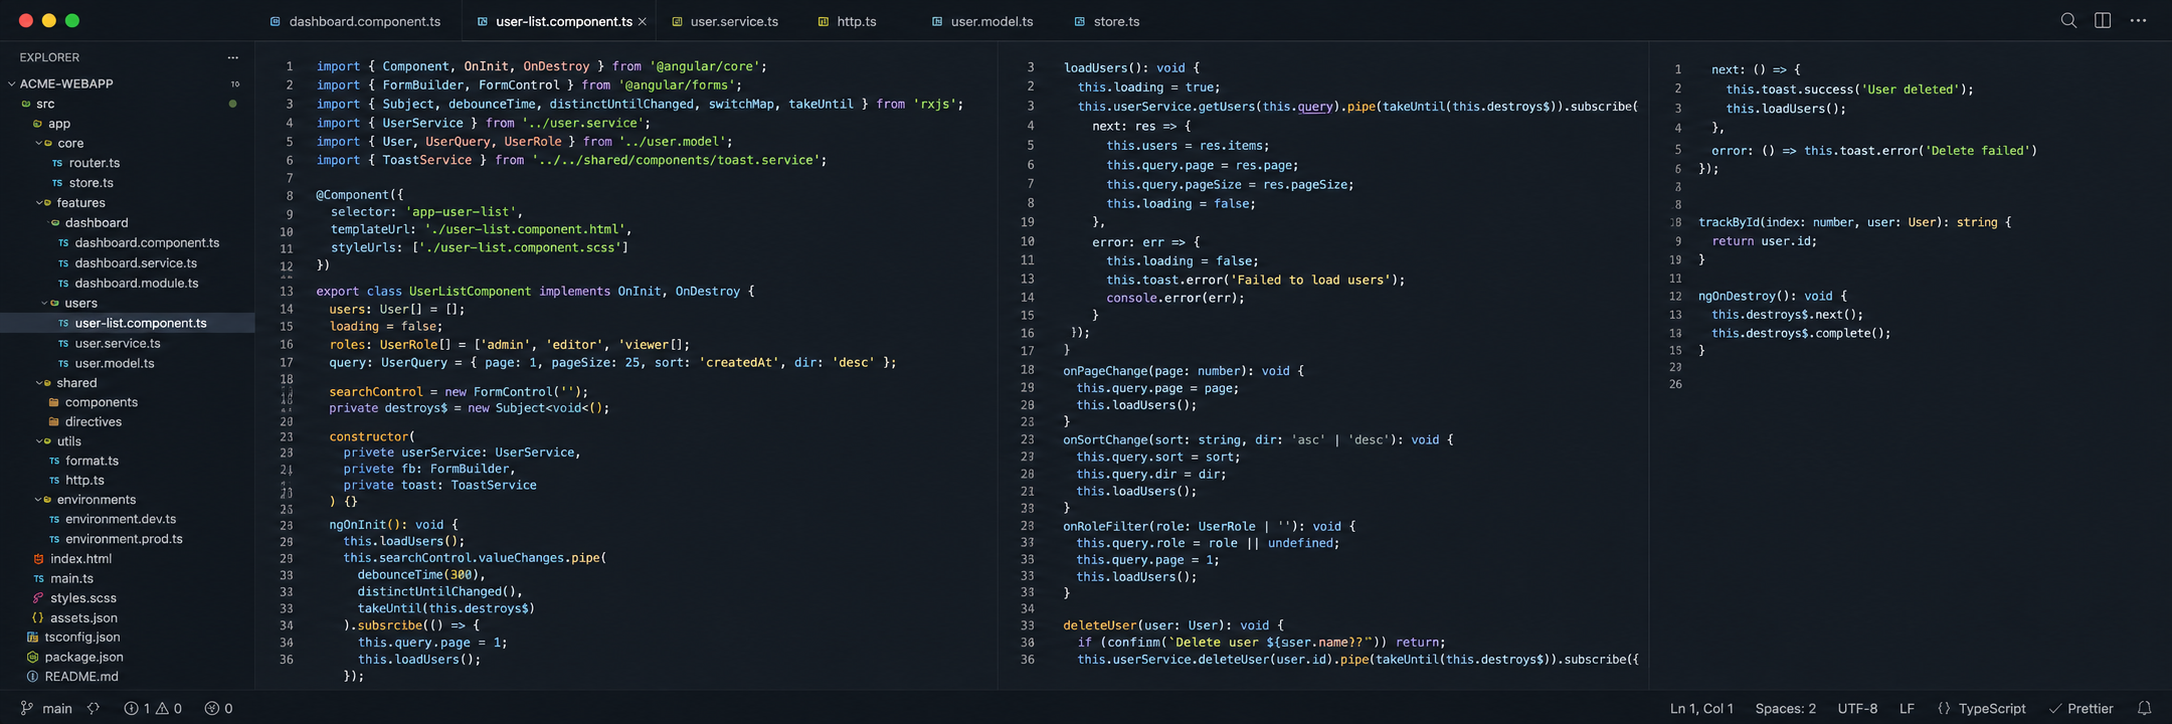The image size is (2172, 724).
Task: Collapse the ACME-WEBAPP root folder
Action: (66, 83)
